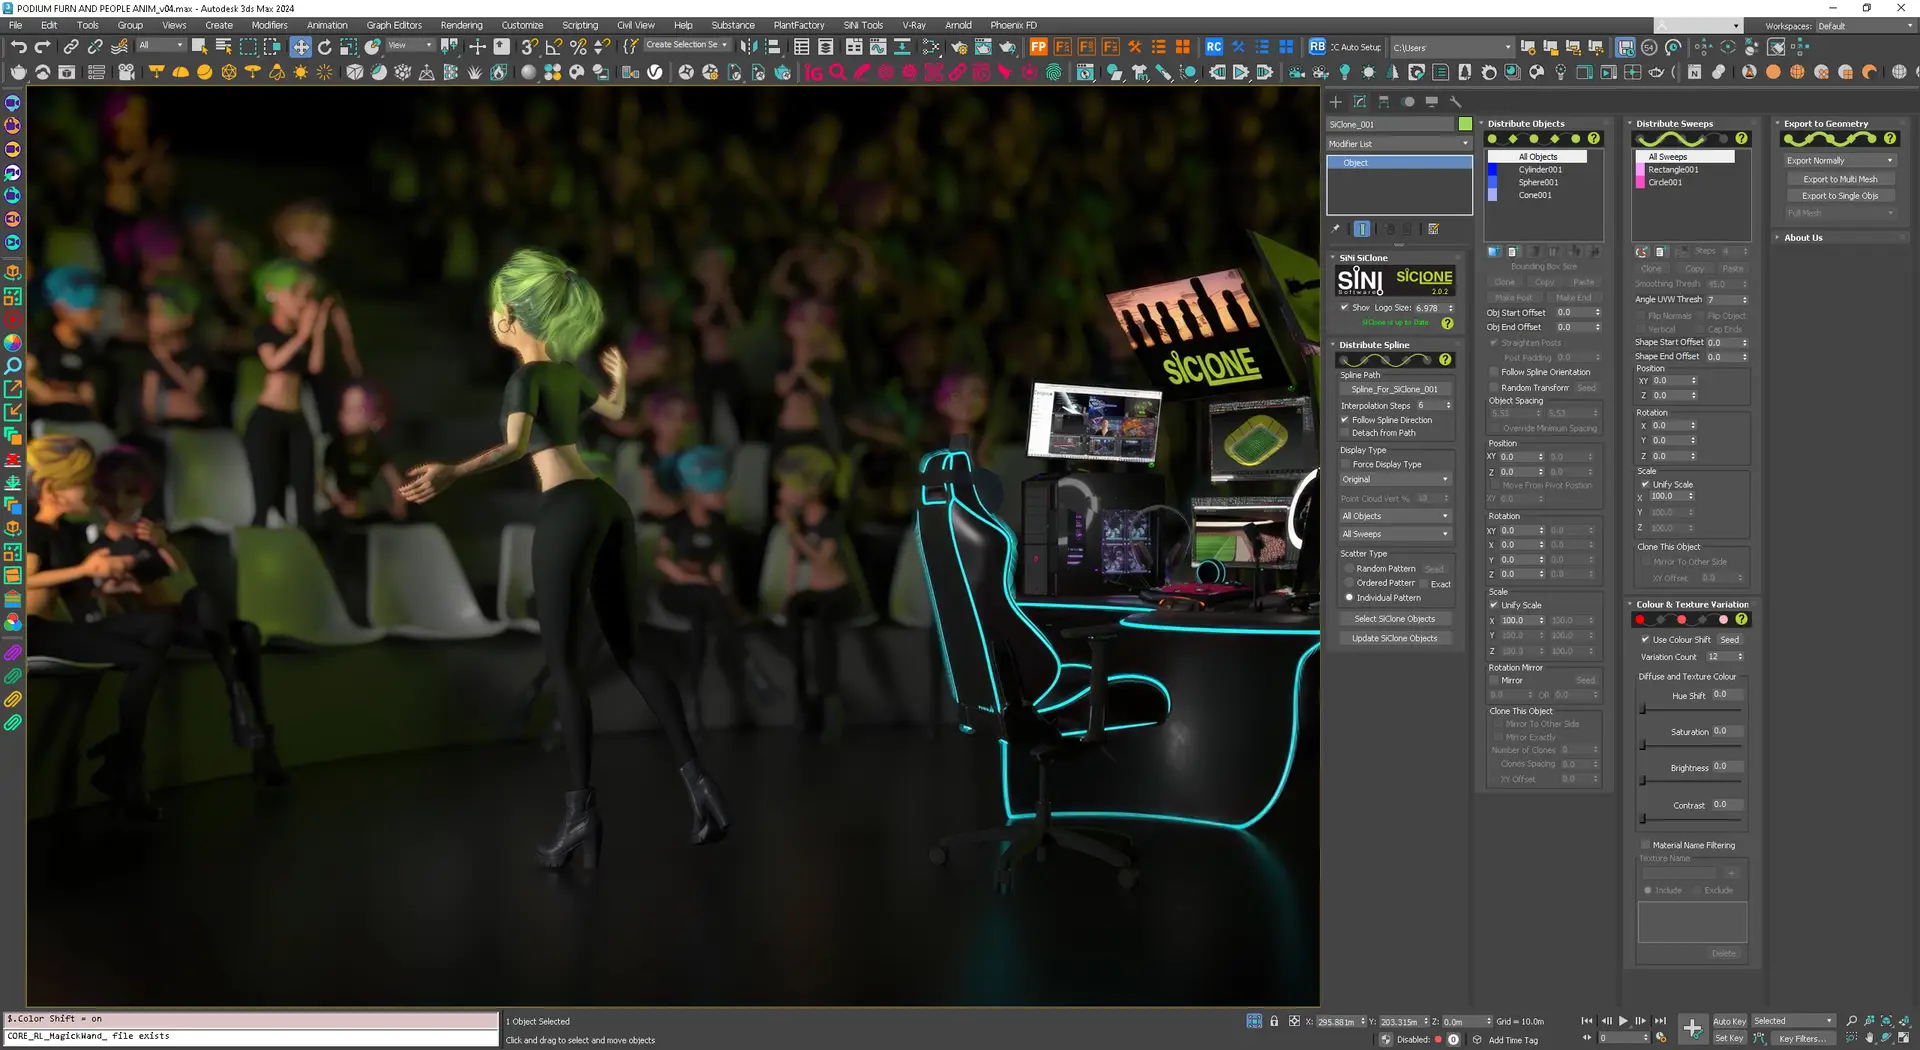Click the teapot primitive icon
The height and width of the screenshot is (1050, 1920).
point(19,72)
